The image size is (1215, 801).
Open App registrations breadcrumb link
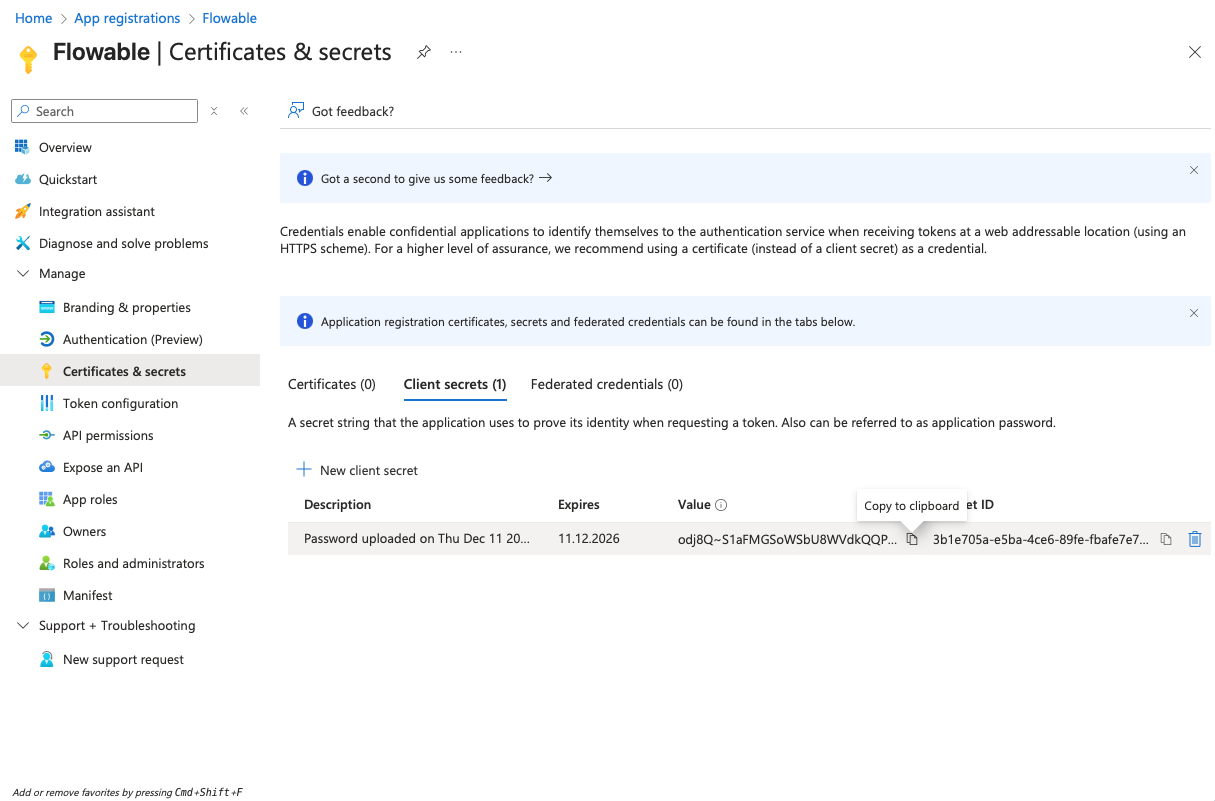(x=127, y=18)
